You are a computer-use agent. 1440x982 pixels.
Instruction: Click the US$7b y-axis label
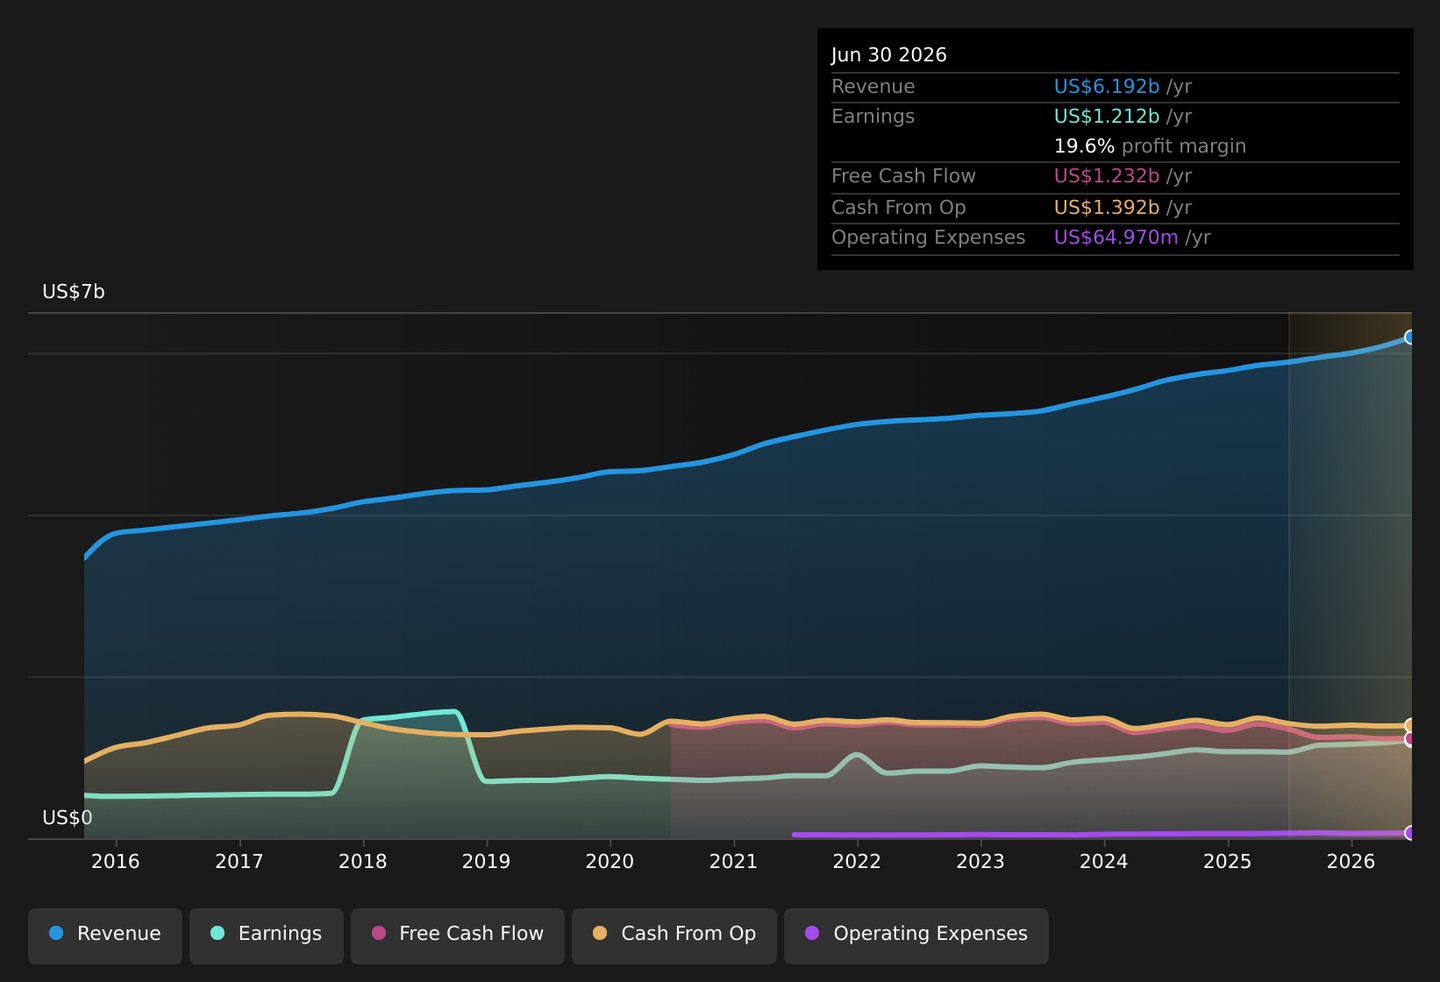(73, 292)
